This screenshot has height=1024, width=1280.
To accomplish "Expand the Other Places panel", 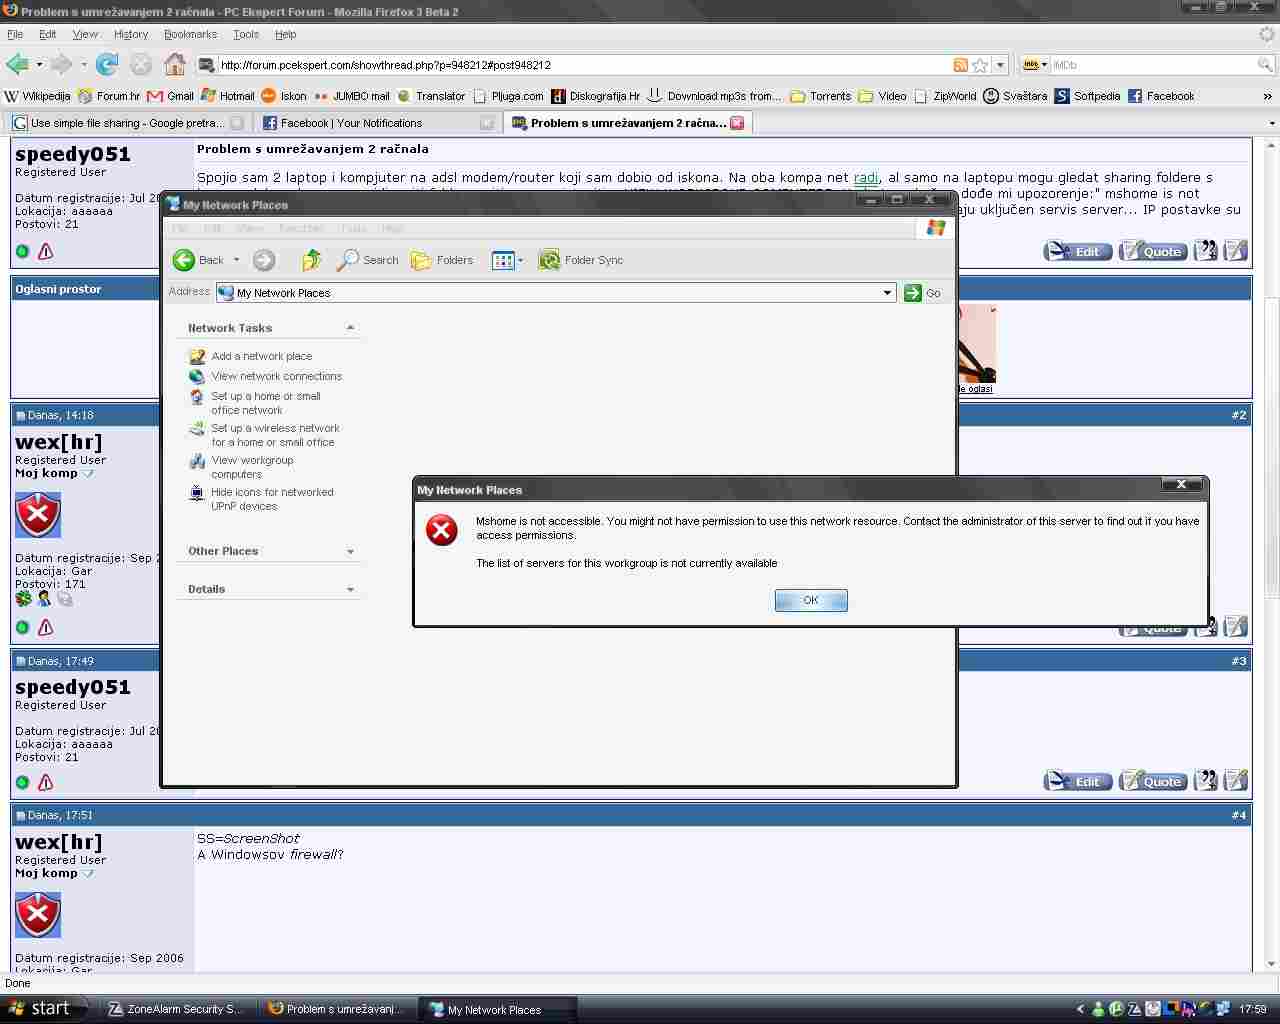I will [350, 552].
